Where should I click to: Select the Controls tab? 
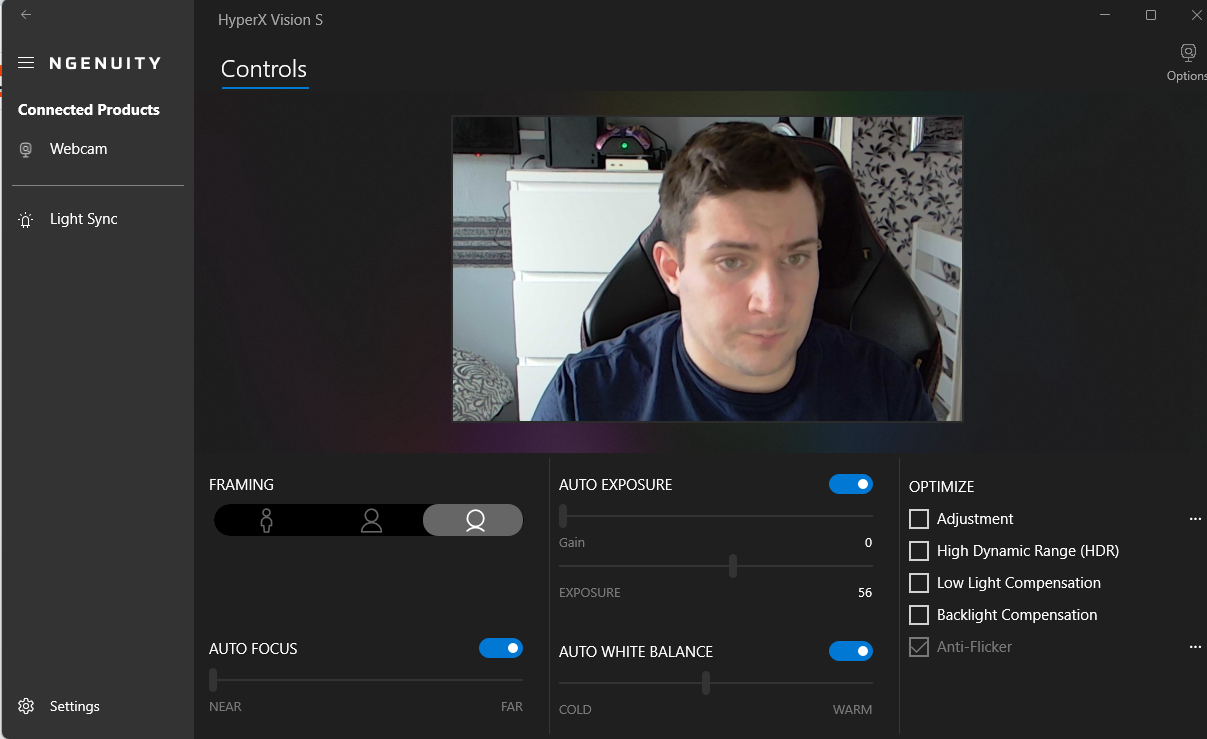pos(264,69)
